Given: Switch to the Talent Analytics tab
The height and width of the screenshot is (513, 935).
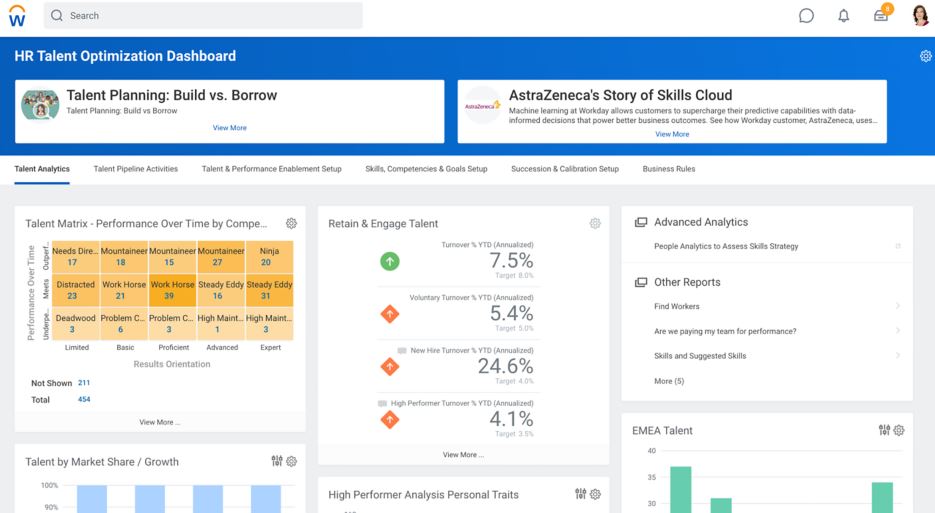Looking at the screenshot, I should coord(42,169).
